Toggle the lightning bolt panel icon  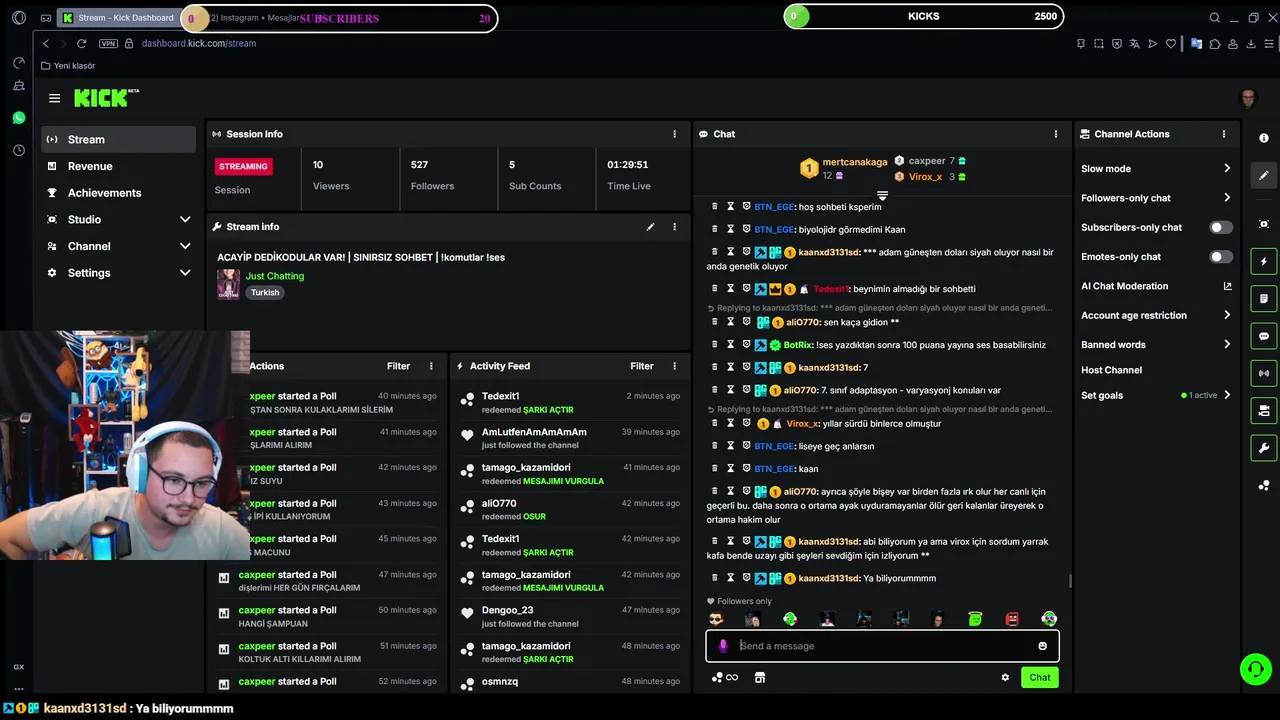(1264, 262)
